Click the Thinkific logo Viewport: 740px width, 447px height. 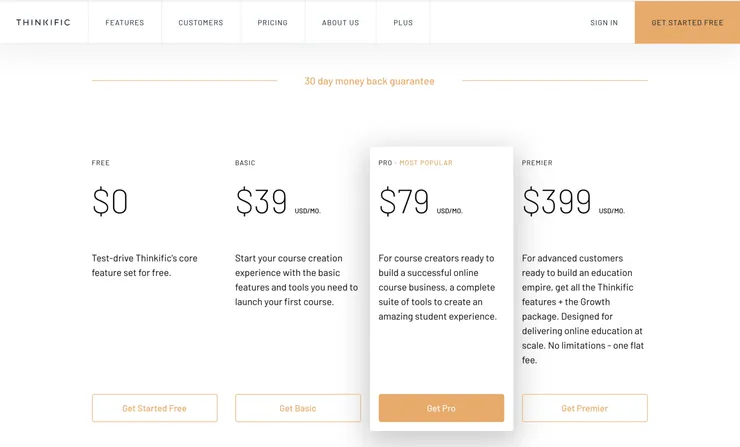(x=43, y=22)
